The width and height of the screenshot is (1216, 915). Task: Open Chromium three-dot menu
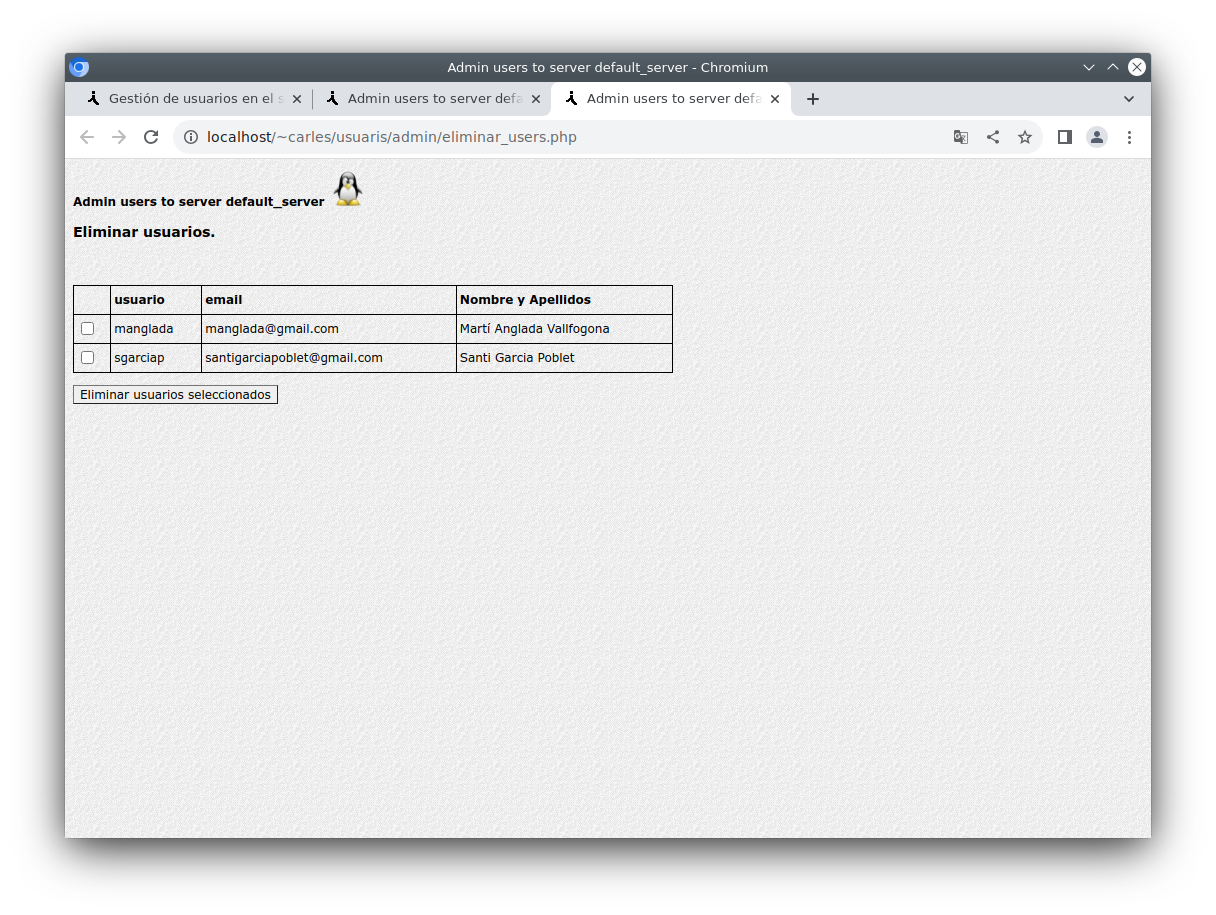coord(1129,137)
